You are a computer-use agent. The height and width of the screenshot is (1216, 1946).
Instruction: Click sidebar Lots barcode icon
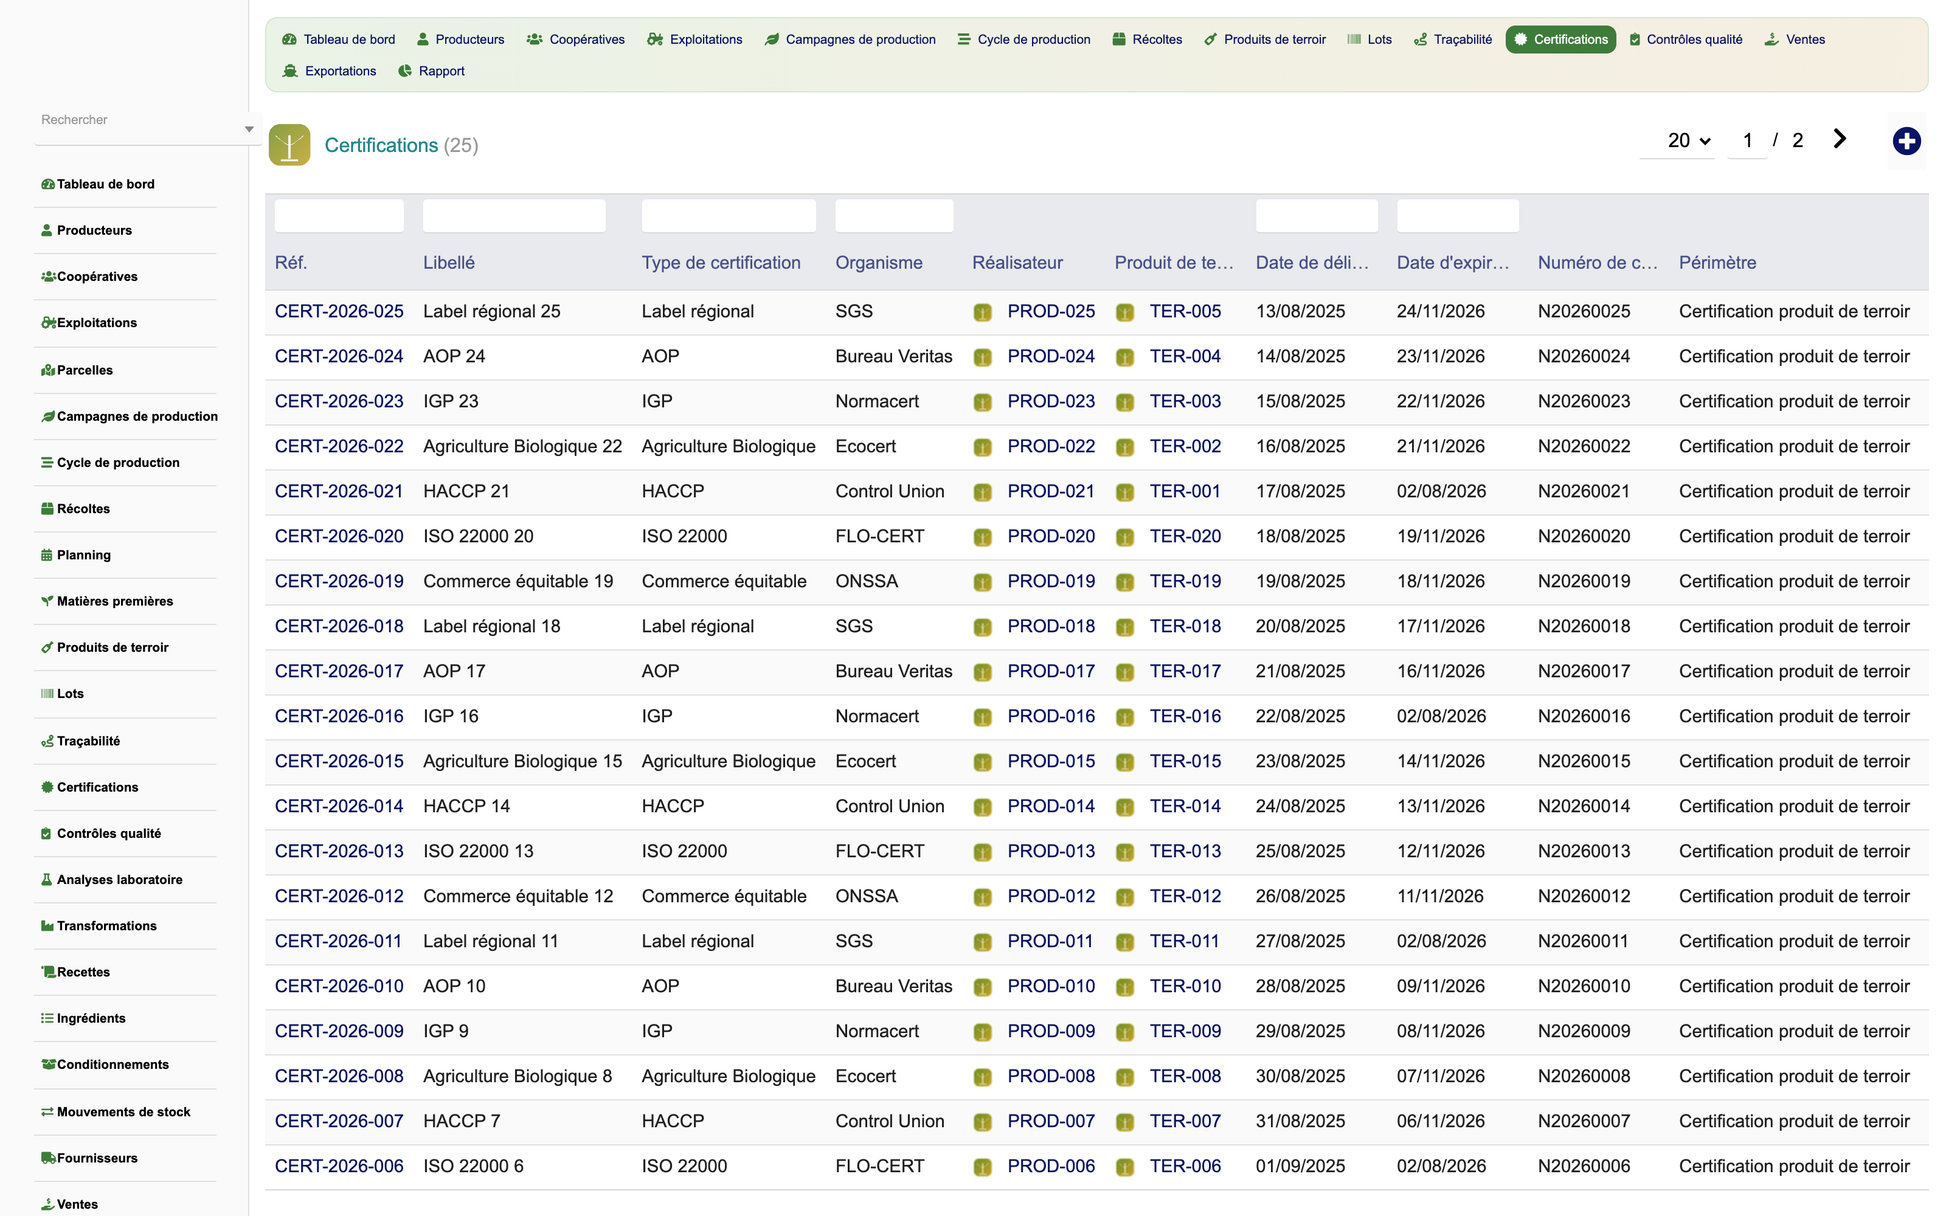47,693
